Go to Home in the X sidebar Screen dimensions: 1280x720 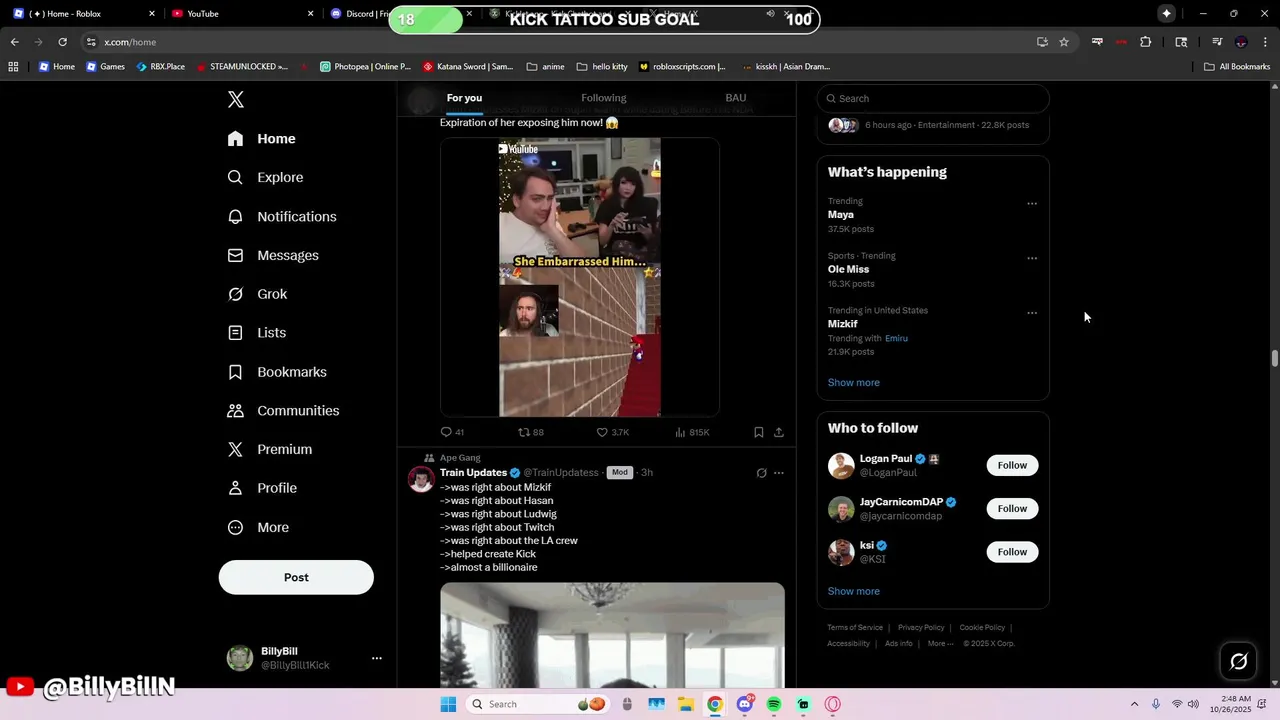pos(261,139)
